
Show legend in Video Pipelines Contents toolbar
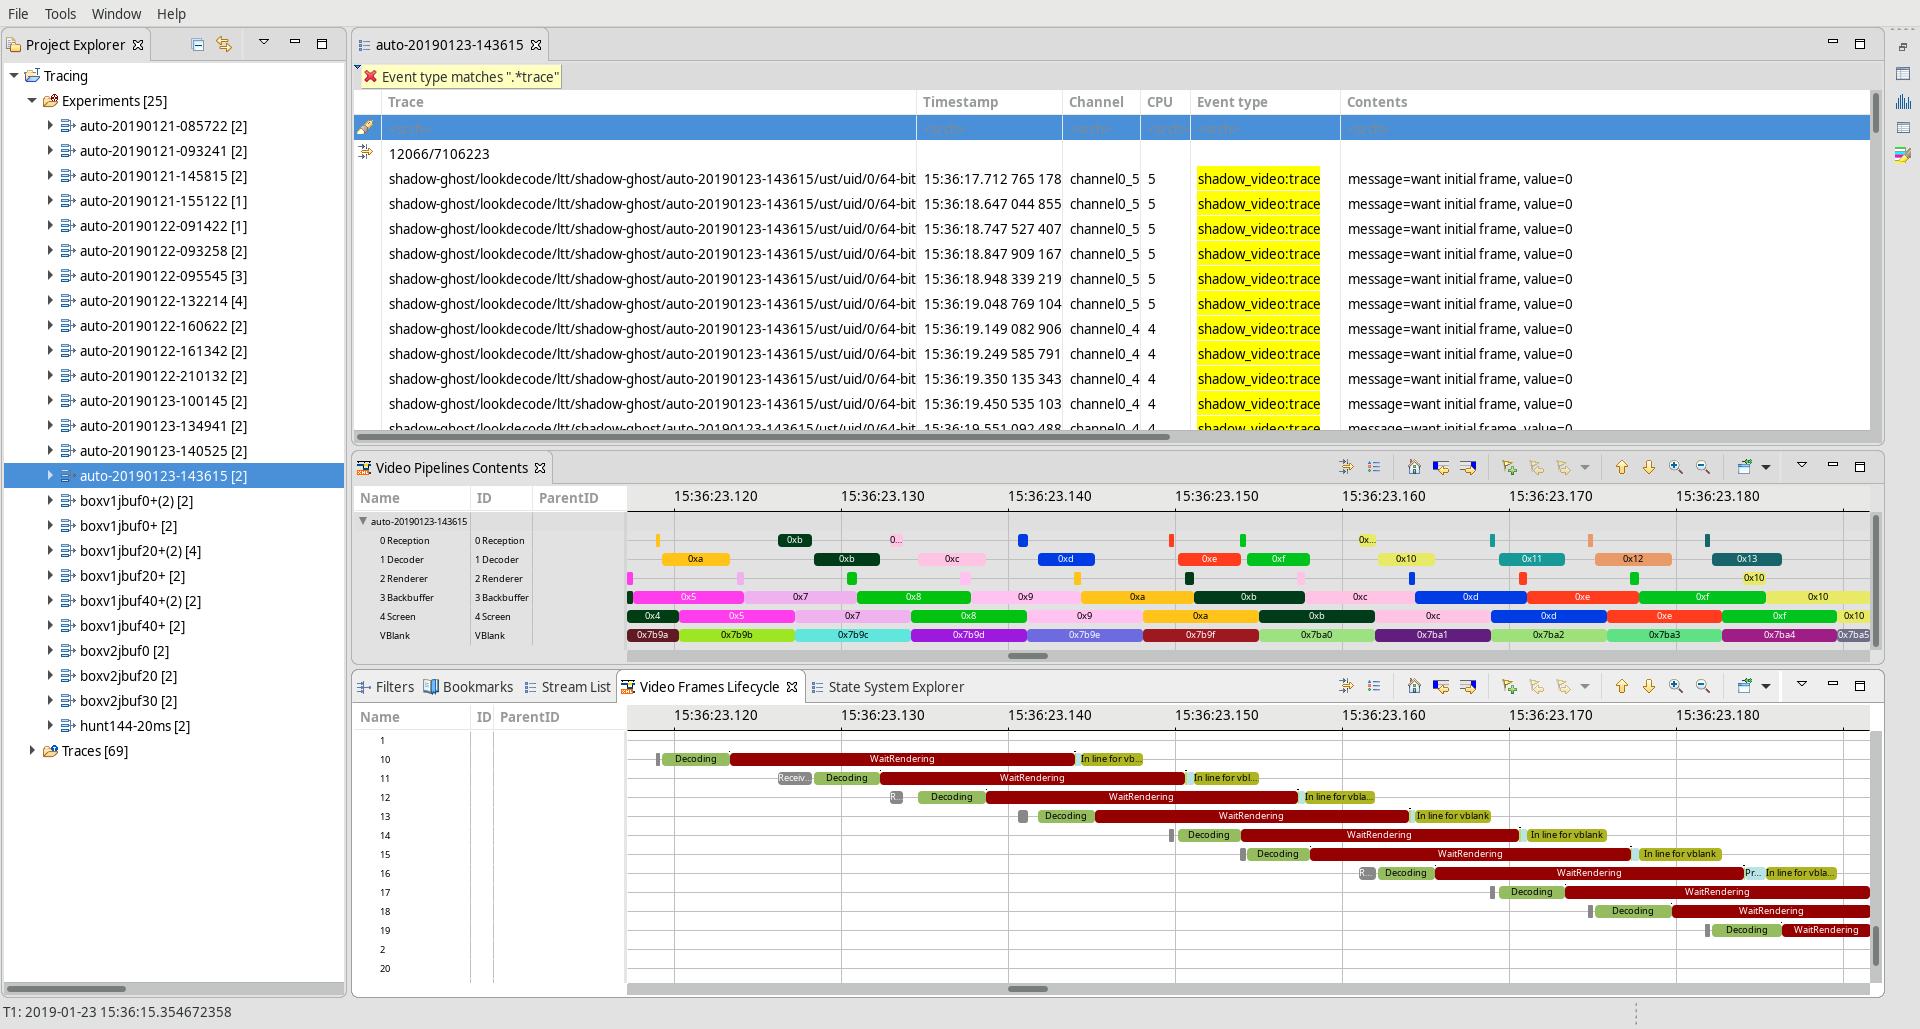1374,467
